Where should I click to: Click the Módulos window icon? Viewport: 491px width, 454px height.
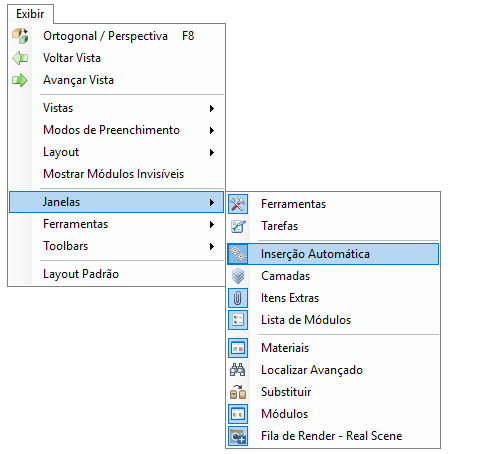pyautogui.click(x=238, y=414)
